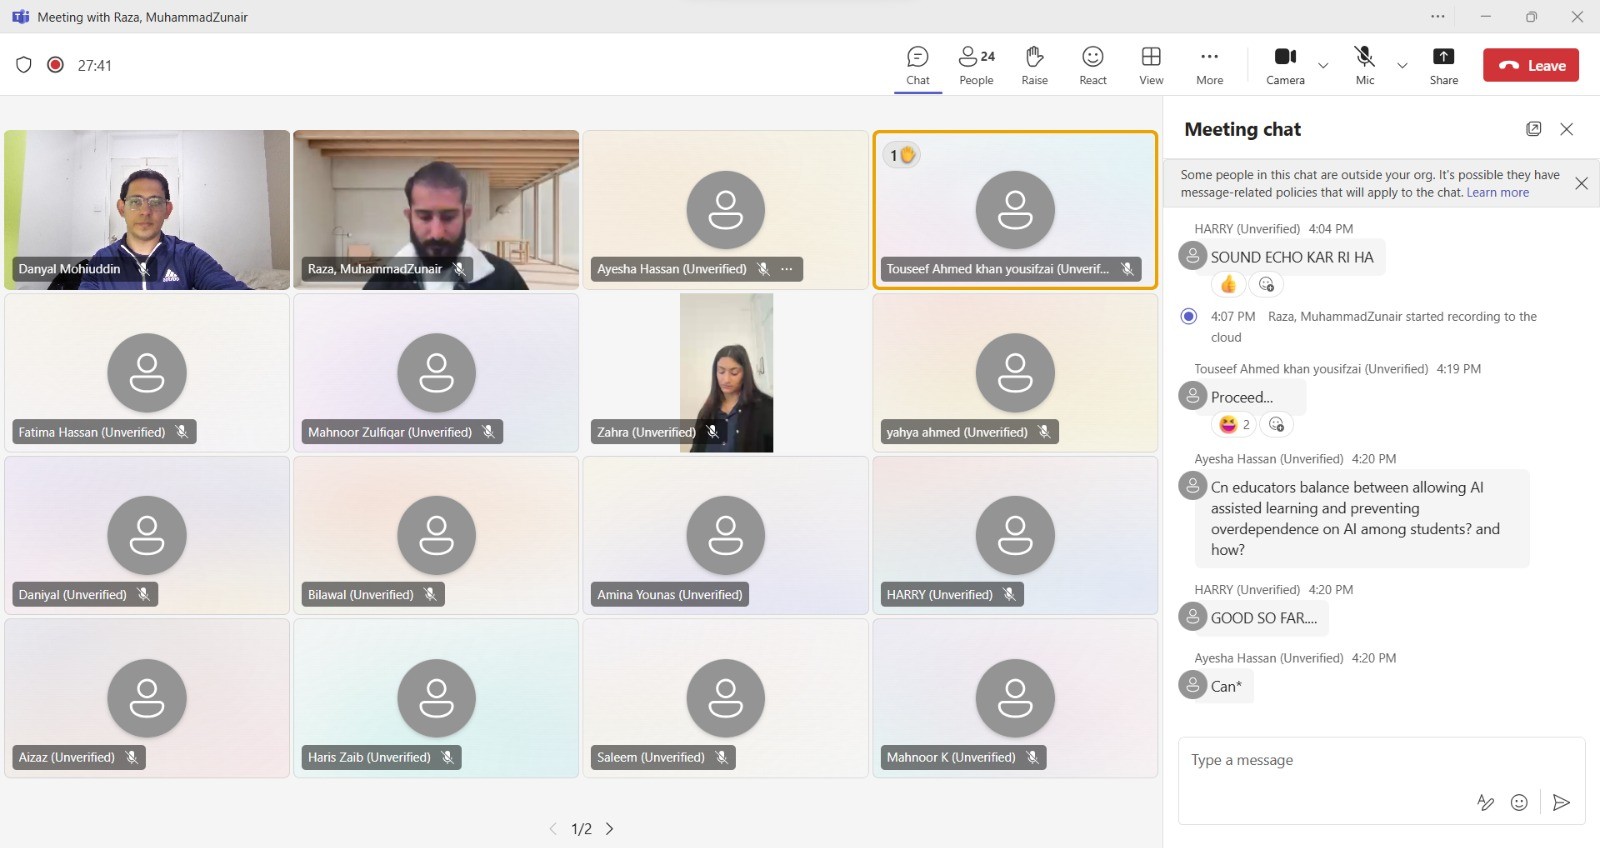
Task: Click Amina Younas name label
Action: click(x=669, y=595)
